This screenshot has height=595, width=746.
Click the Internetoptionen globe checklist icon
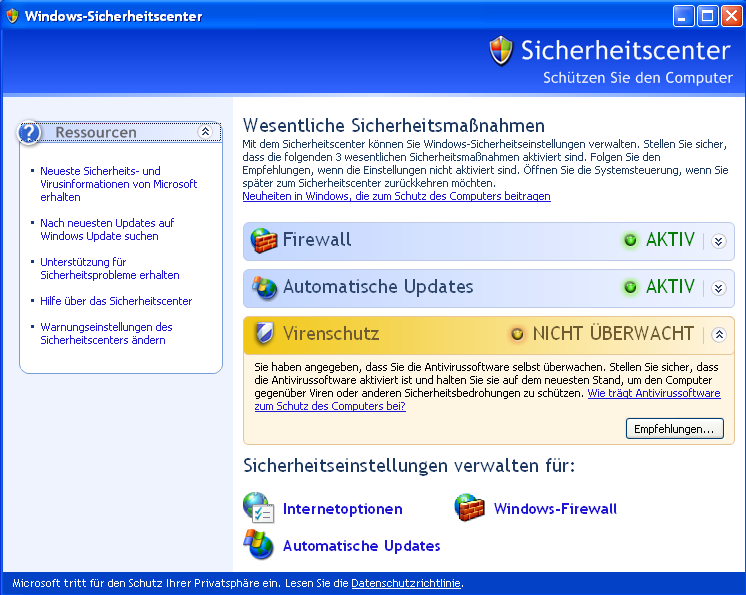pos(259,508)
